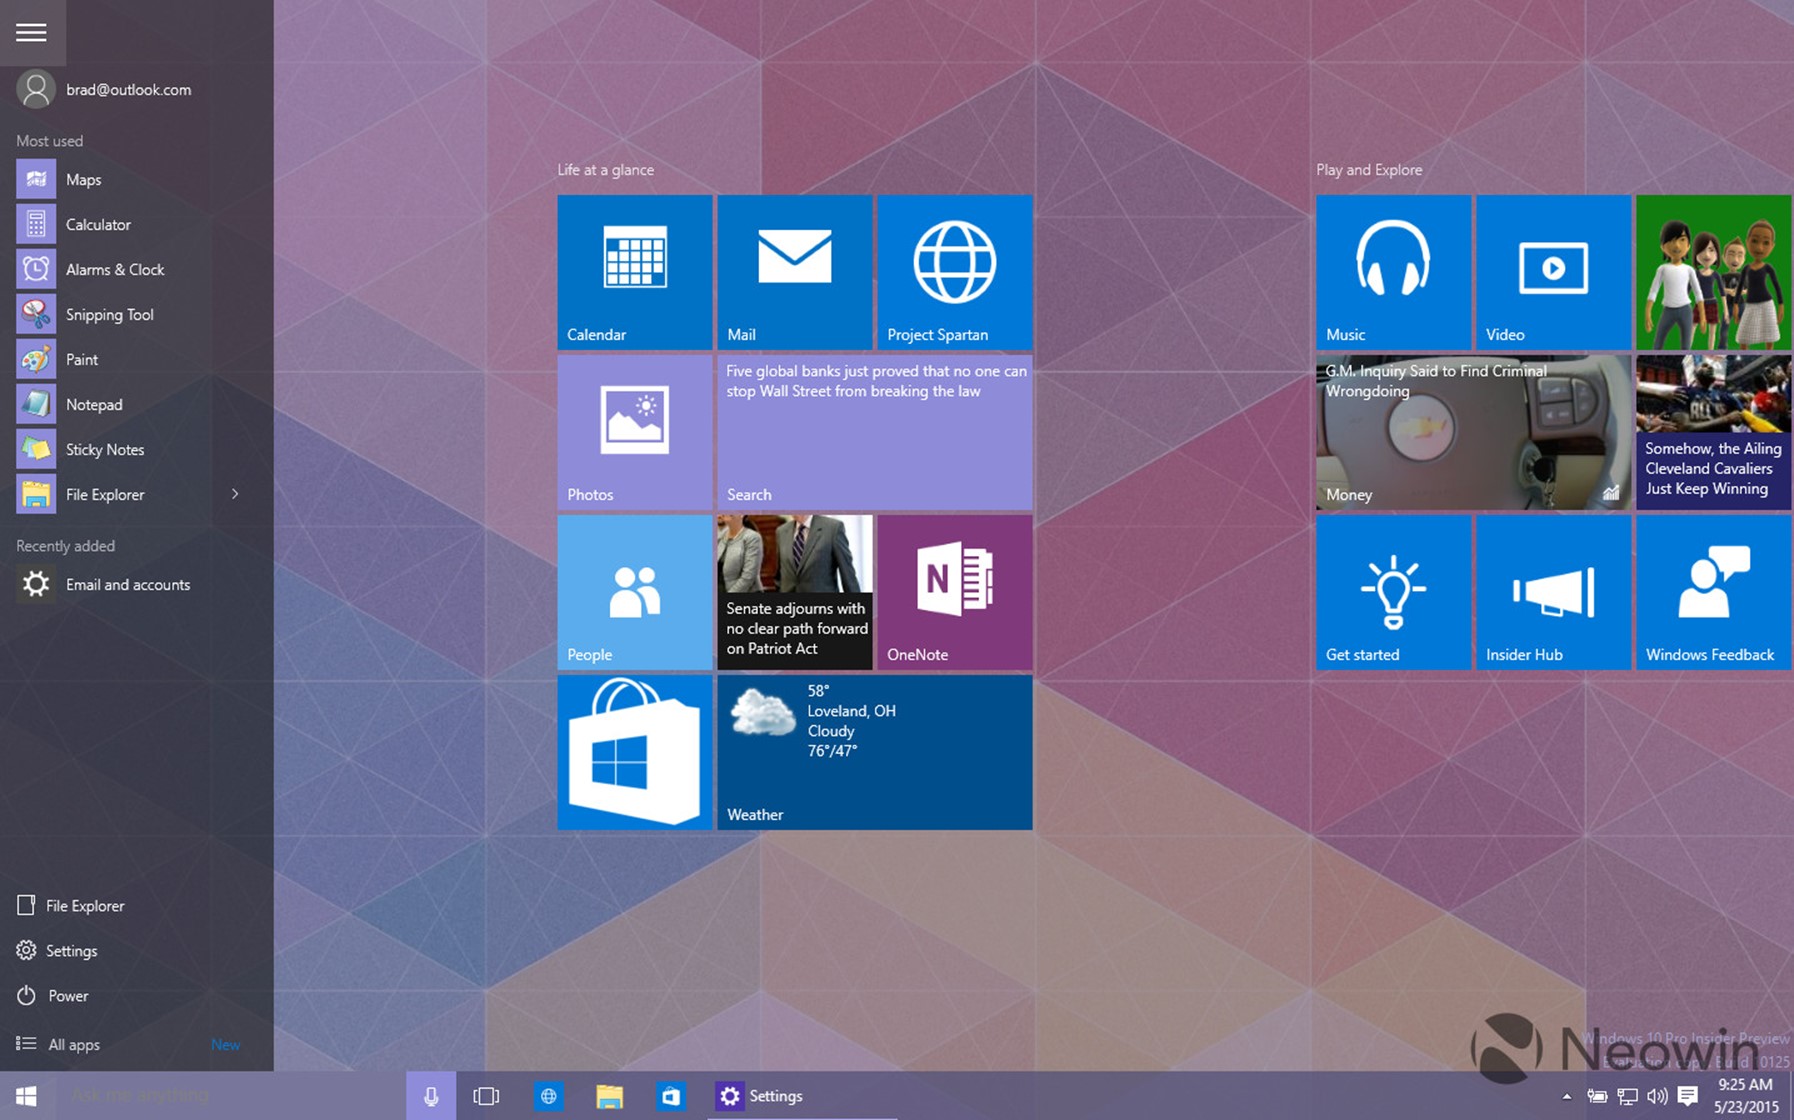The image size is (1794, 1120).
Task: Open the OneNote tile
Action: 954,592
